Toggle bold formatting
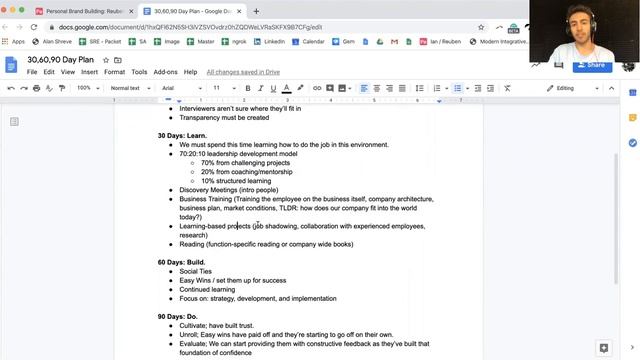Image resolution: width=640 pixels, height=360 pixels. pos(248,88)
